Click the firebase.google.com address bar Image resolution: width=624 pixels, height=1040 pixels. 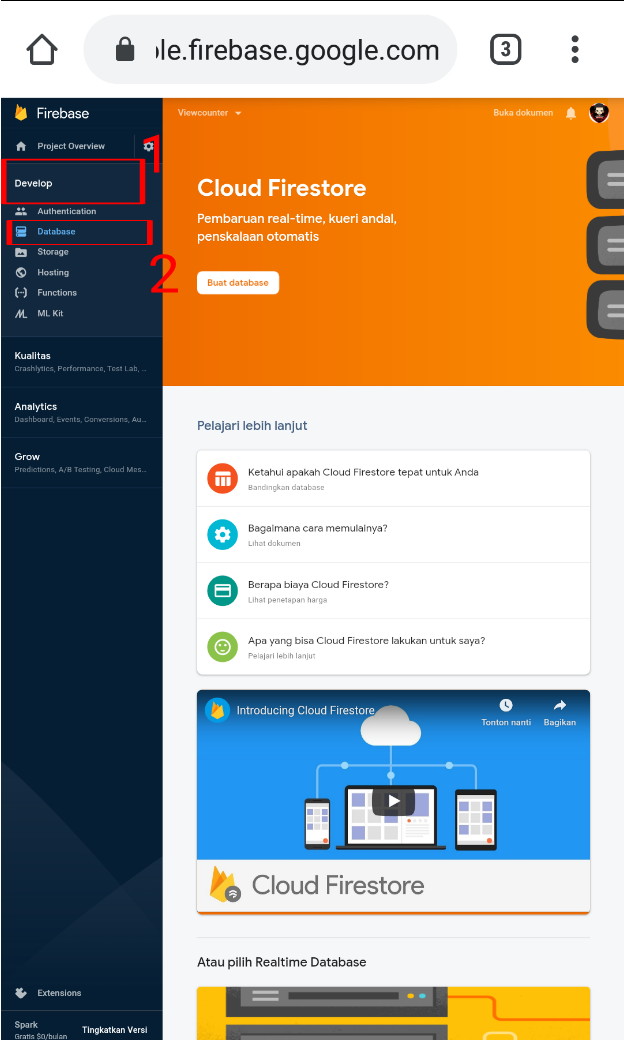tap(270, 50)
